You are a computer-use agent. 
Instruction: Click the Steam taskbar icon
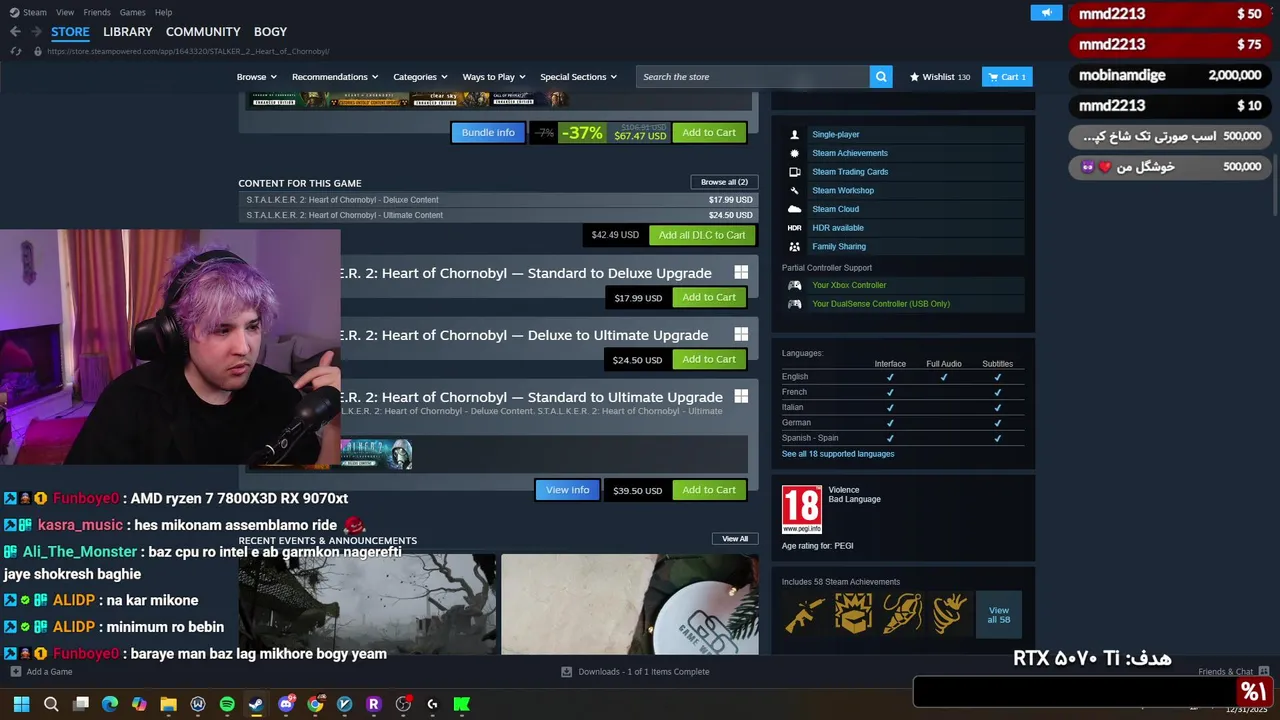[x=256, y=704]
